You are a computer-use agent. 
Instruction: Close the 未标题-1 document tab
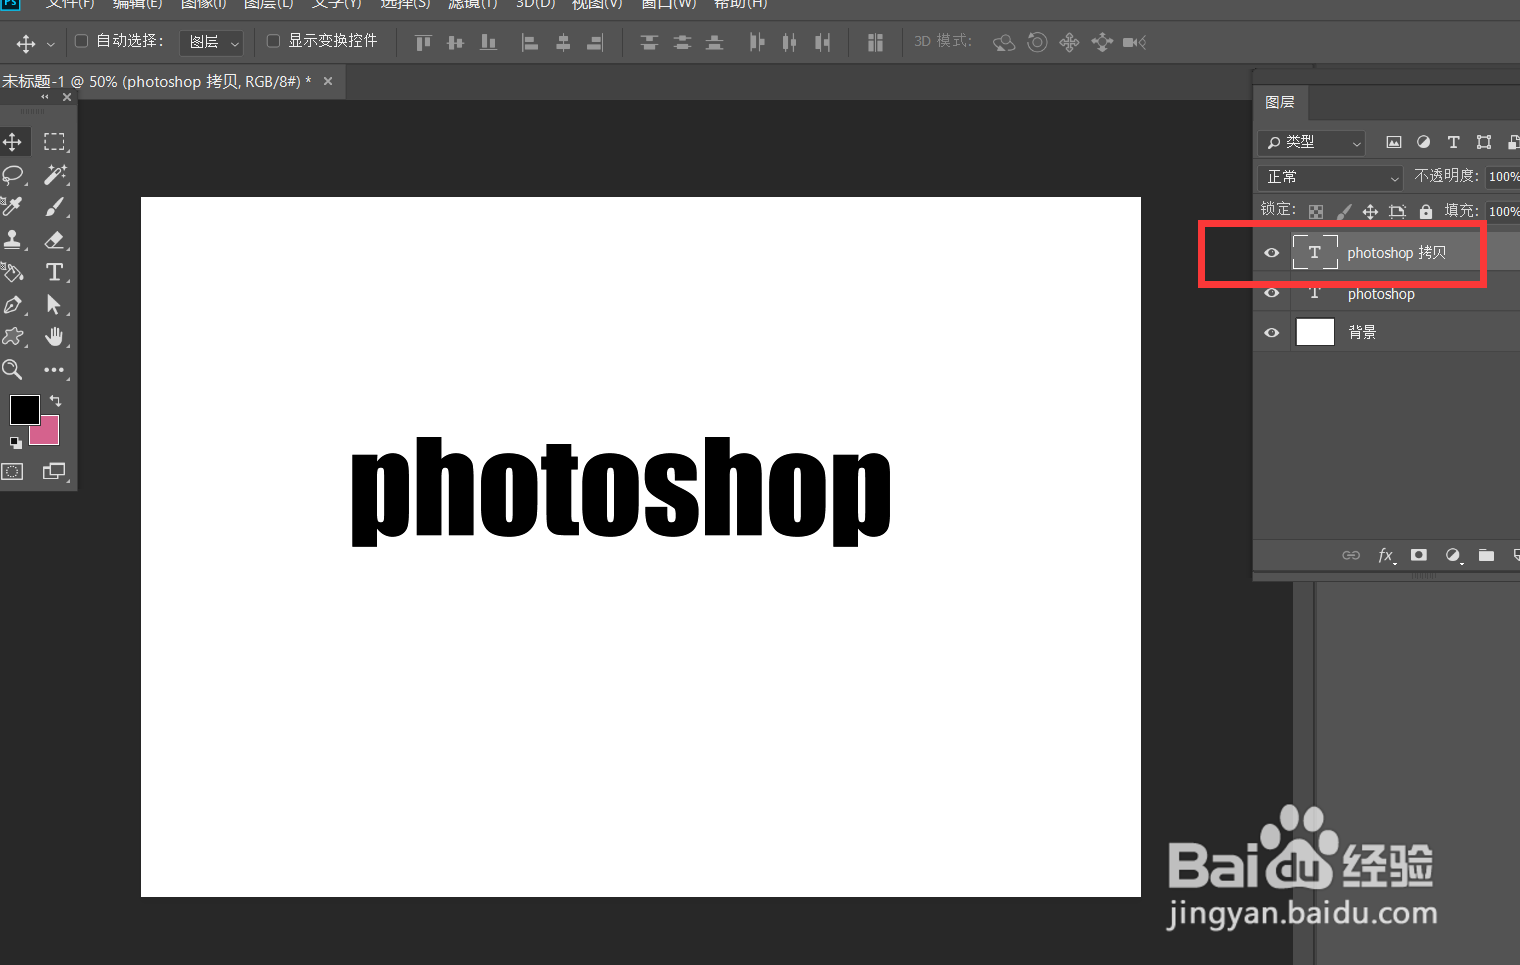[328, 81]
